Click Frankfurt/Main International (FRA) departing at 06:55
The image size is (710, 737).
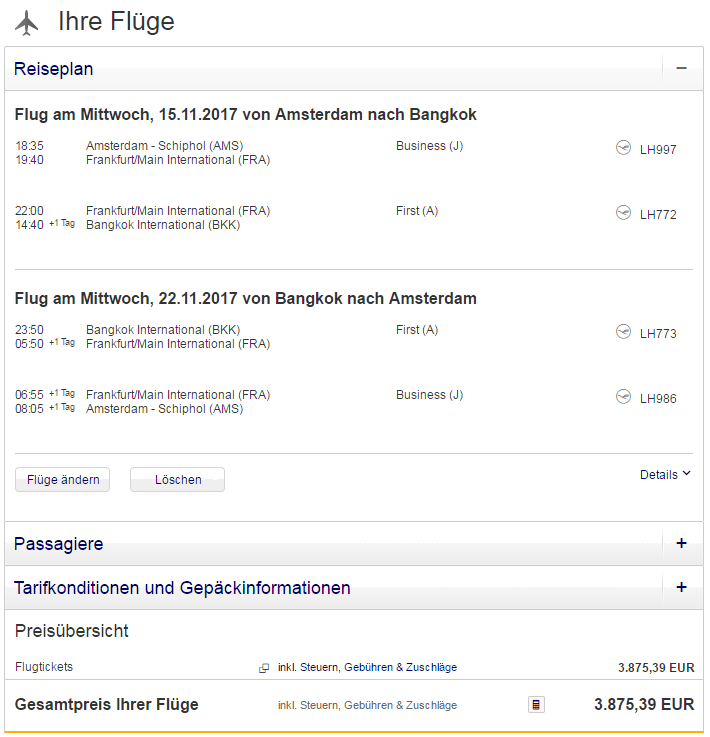point(178,395)
